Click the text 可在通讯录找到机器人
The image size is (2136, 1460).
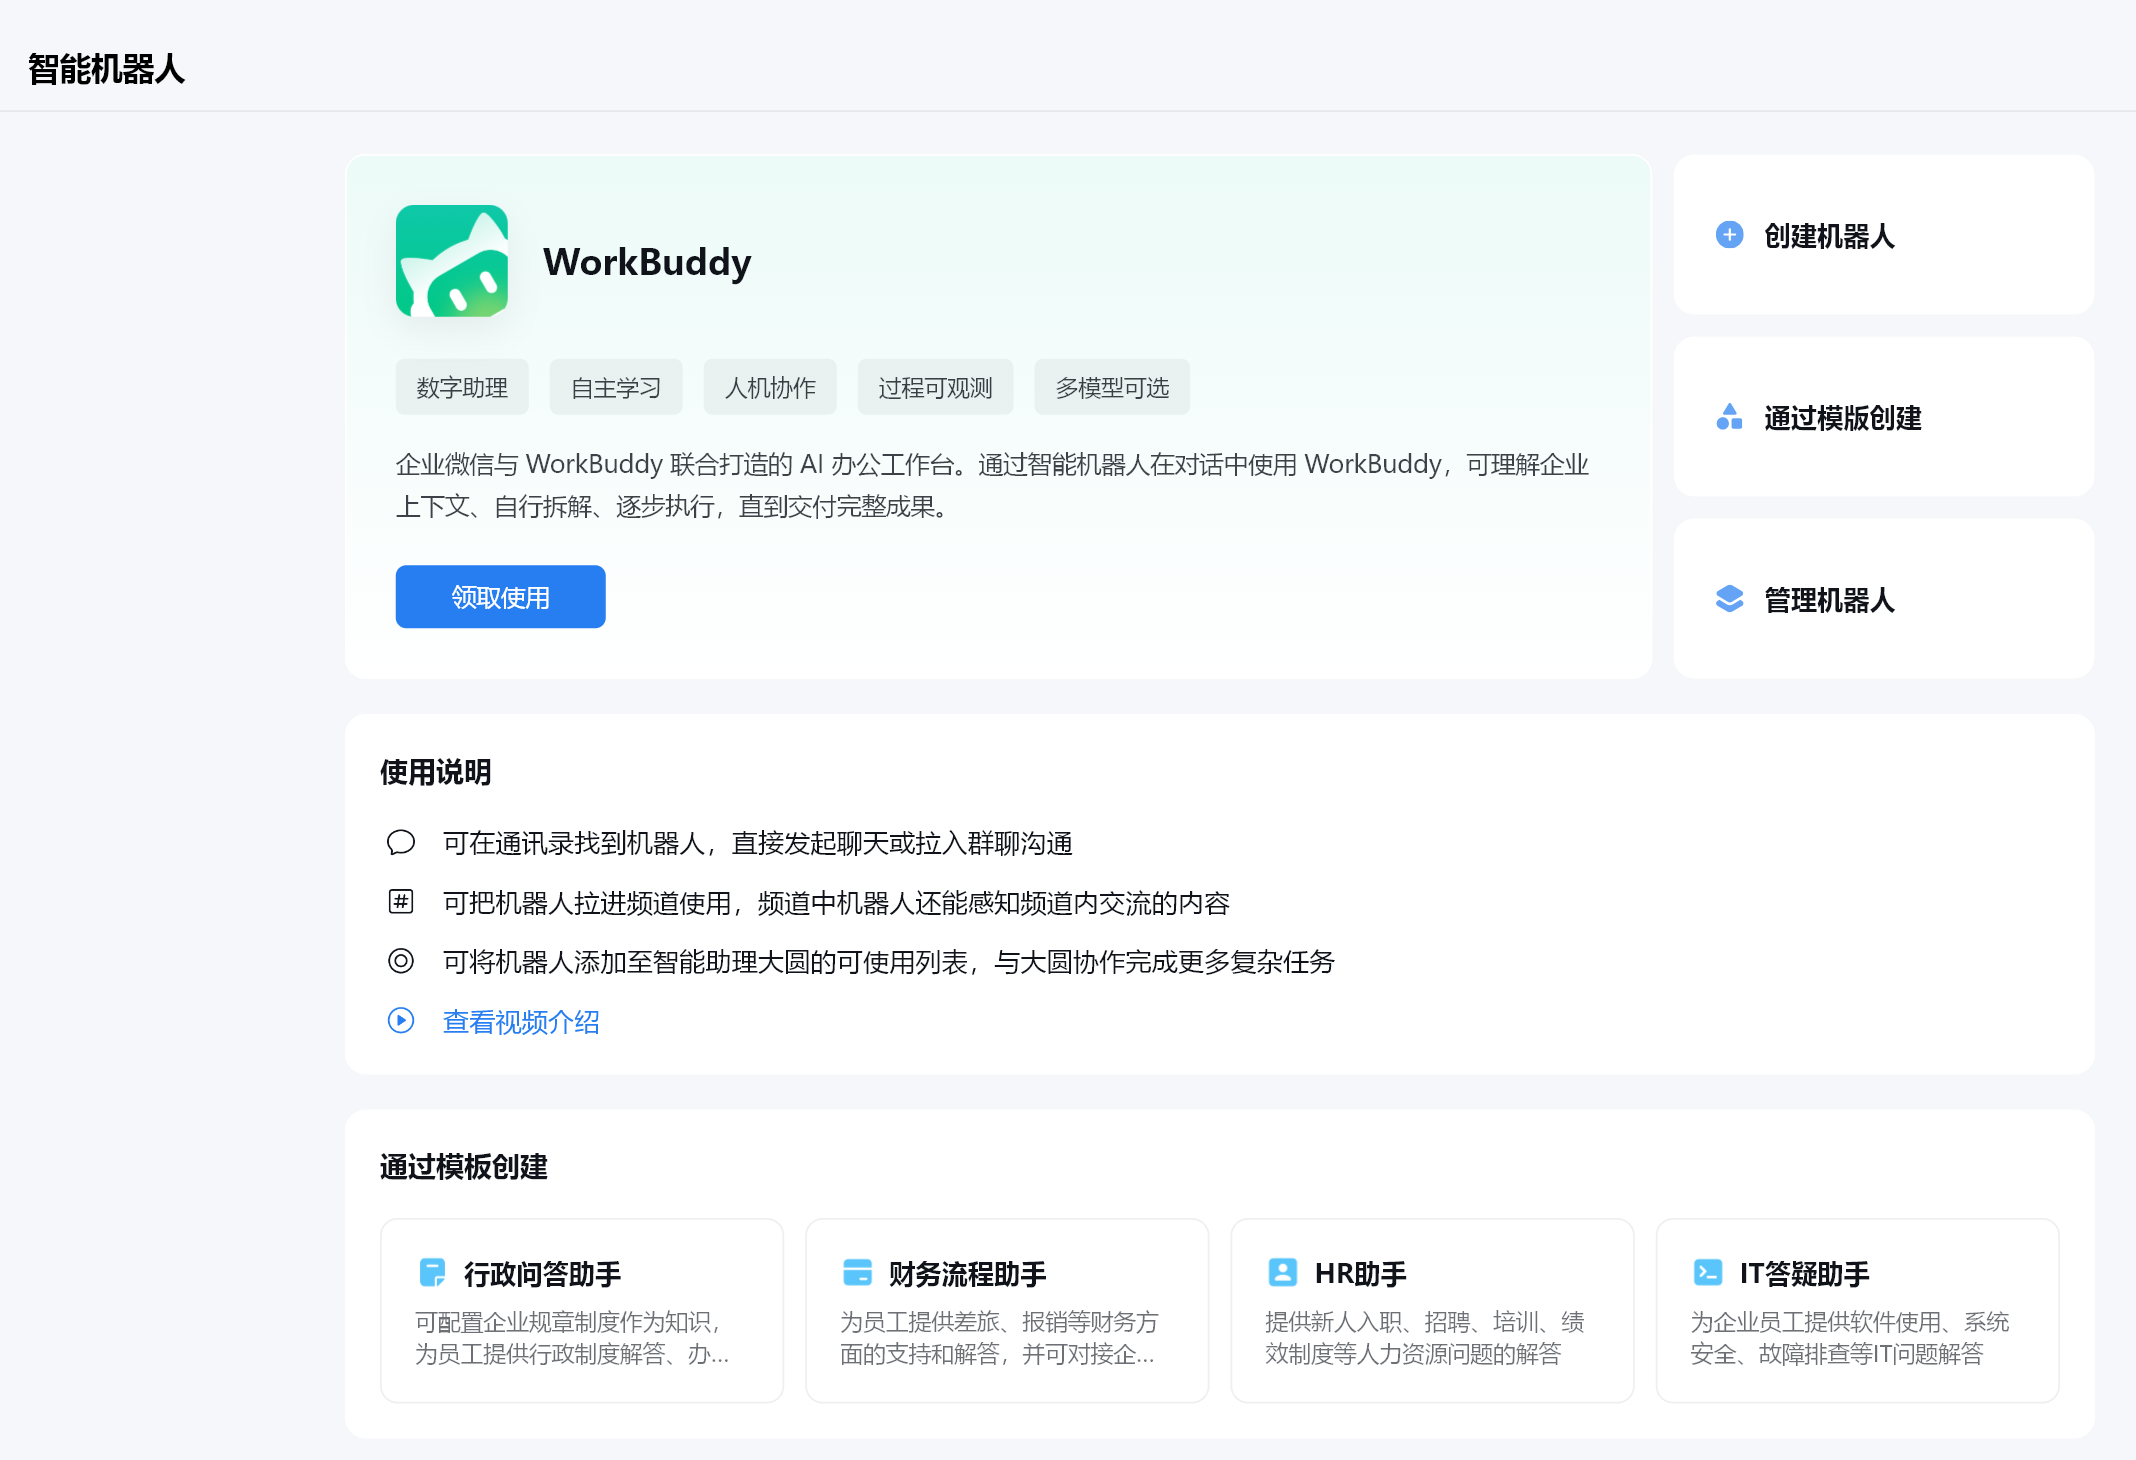[x=574, y=844]
